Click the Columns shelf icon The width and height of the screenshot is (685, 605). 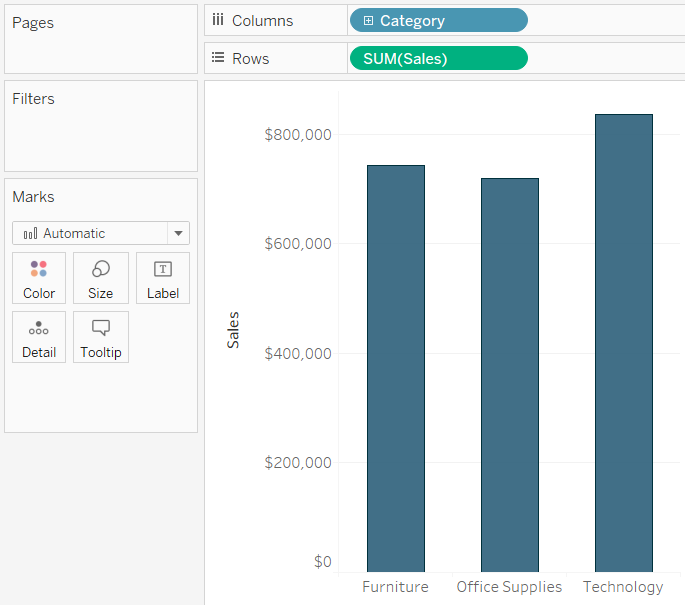coord(218,20)
